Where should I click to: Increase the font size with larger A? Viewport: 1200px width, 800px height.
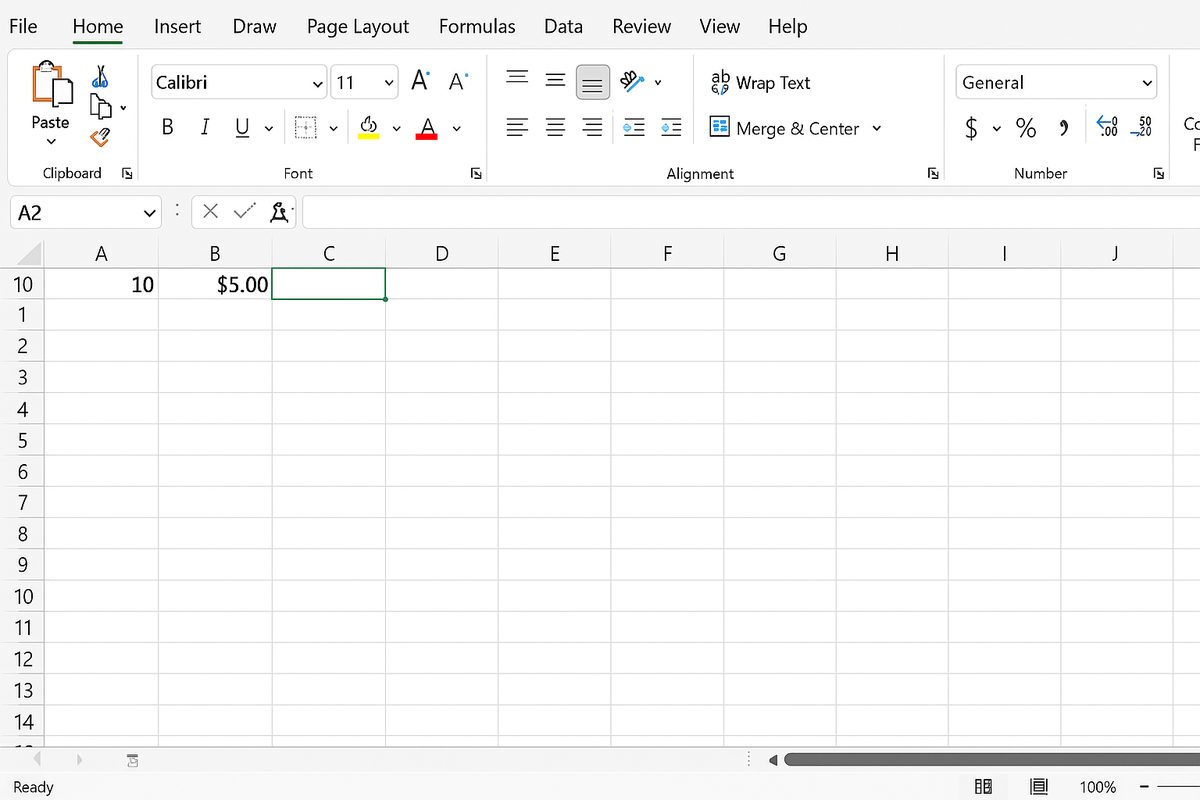coord(421,81)
